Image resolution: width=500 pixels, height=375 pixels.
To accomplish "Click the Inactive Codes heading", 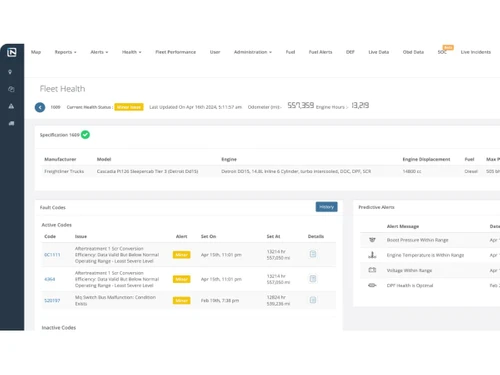I will 59,328.
